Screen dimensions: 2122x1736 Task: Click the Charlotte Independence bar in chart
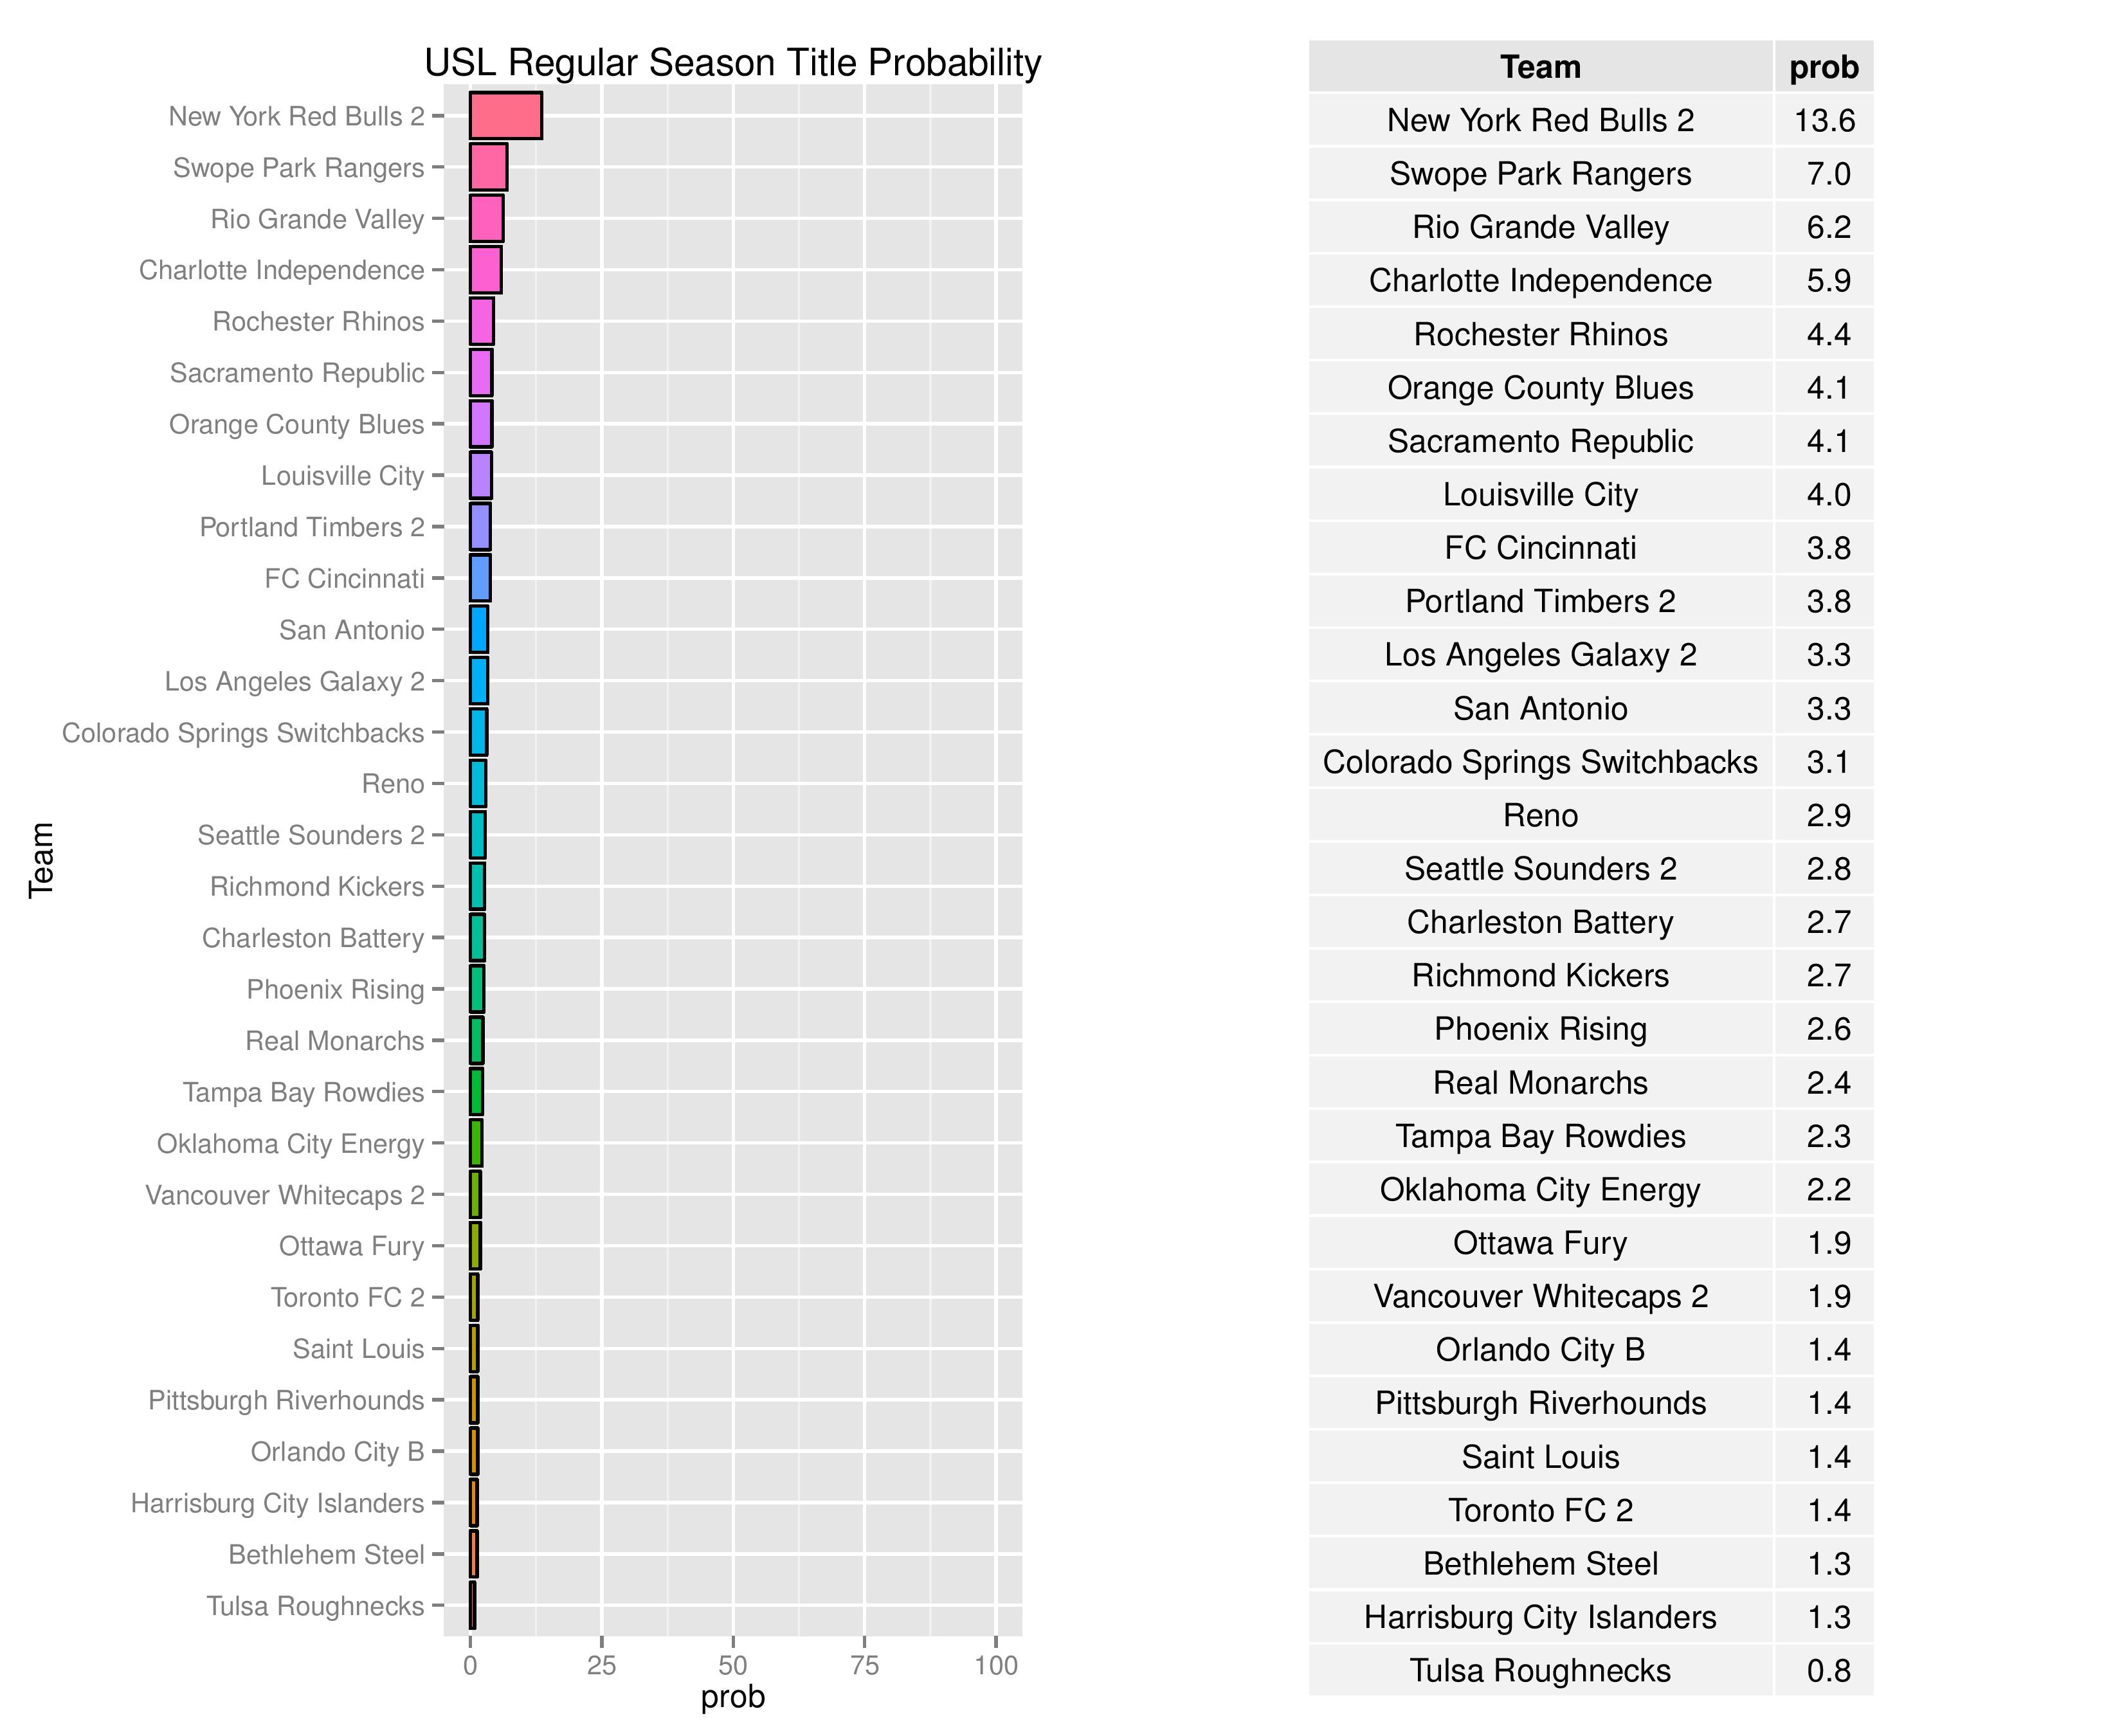coord(485,270)
